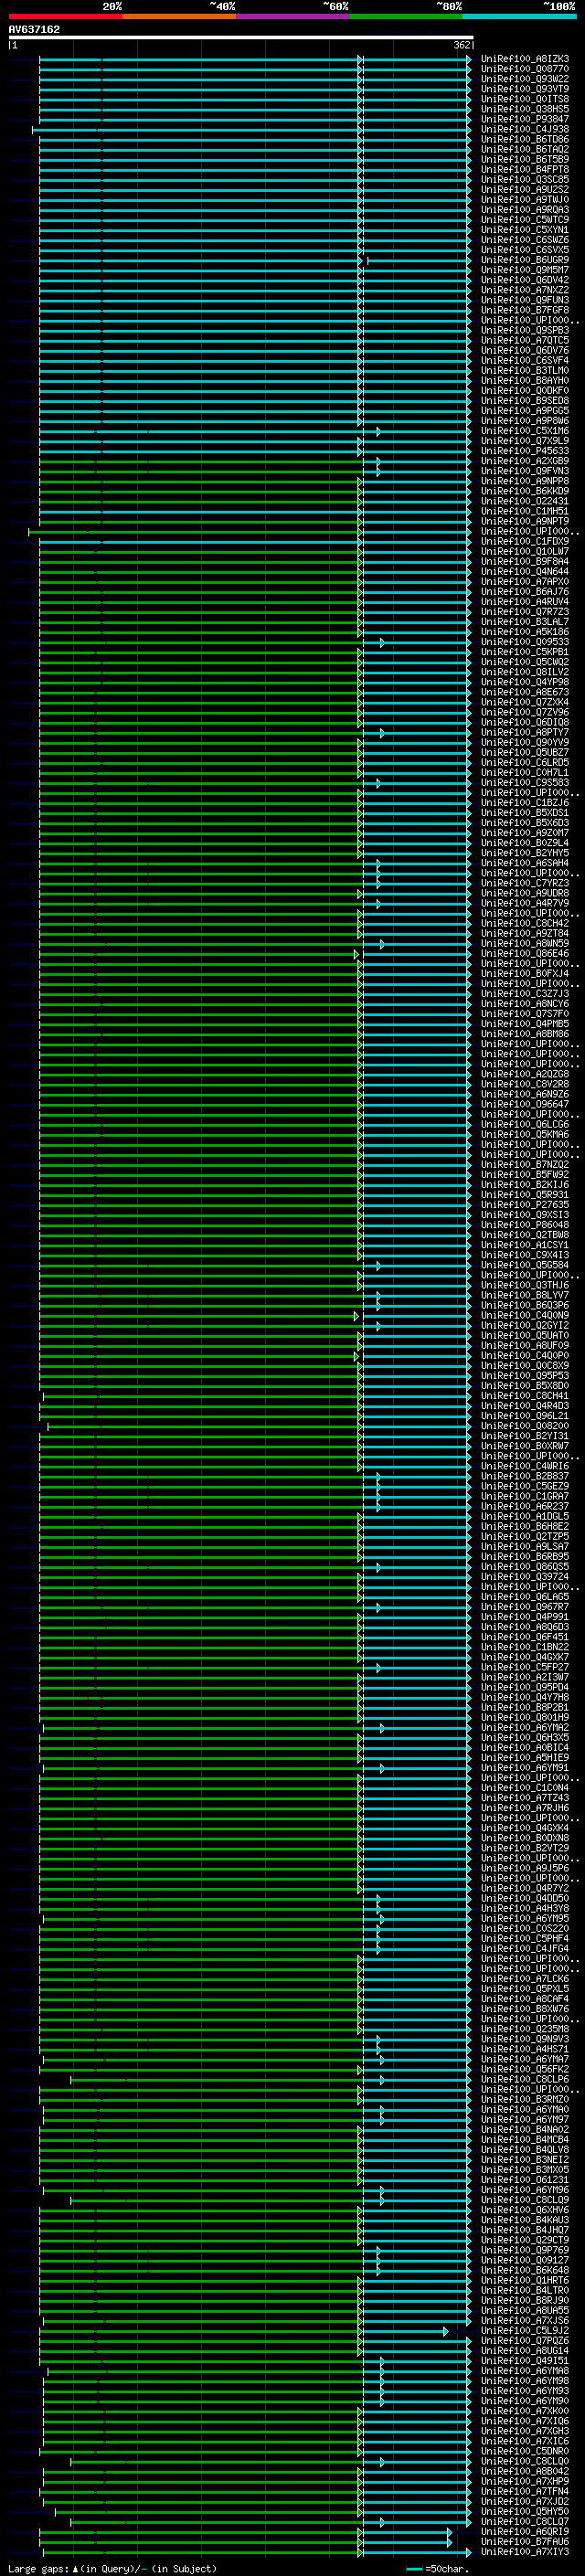Open hit UniRef100_Q08770
585x2576 pixels.
pos(525,69)
